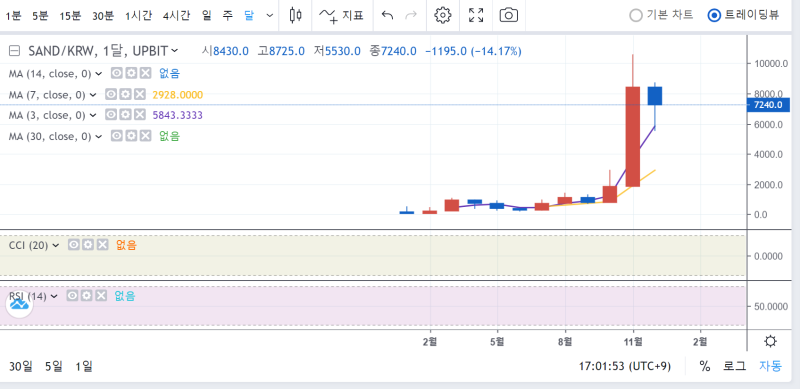The image size is (800, 389).
Task: Expand the MA (3, close, 0) dropdown
Action: pyautogui.click(x=93, y=115)
